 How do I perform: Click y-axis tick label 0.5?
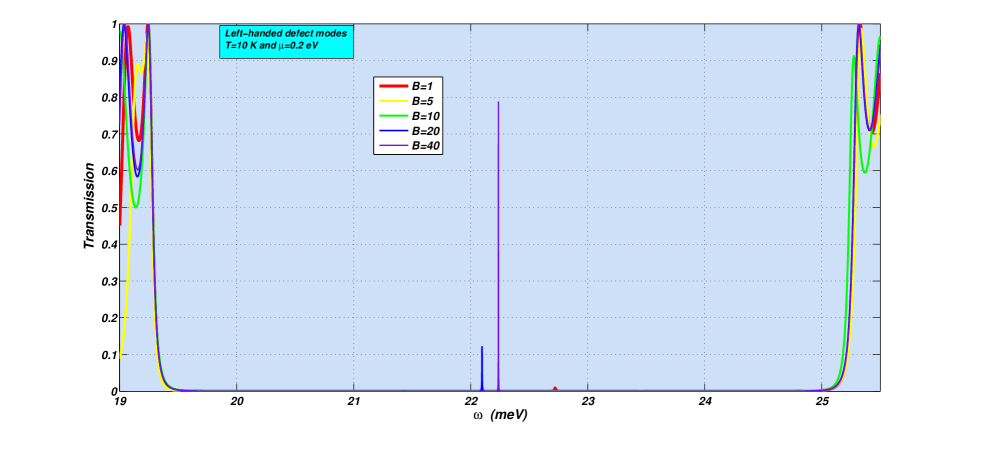[x=108, y=208]
